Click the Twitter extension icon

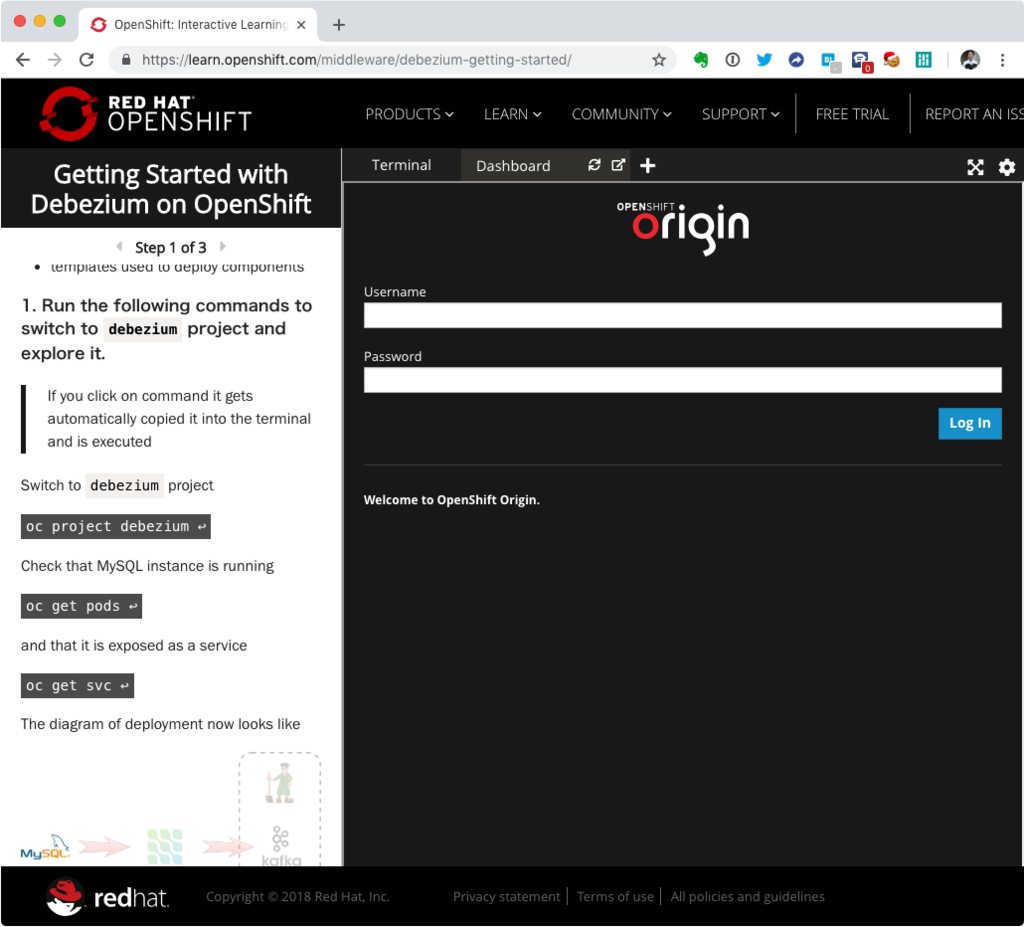(764, 60)
